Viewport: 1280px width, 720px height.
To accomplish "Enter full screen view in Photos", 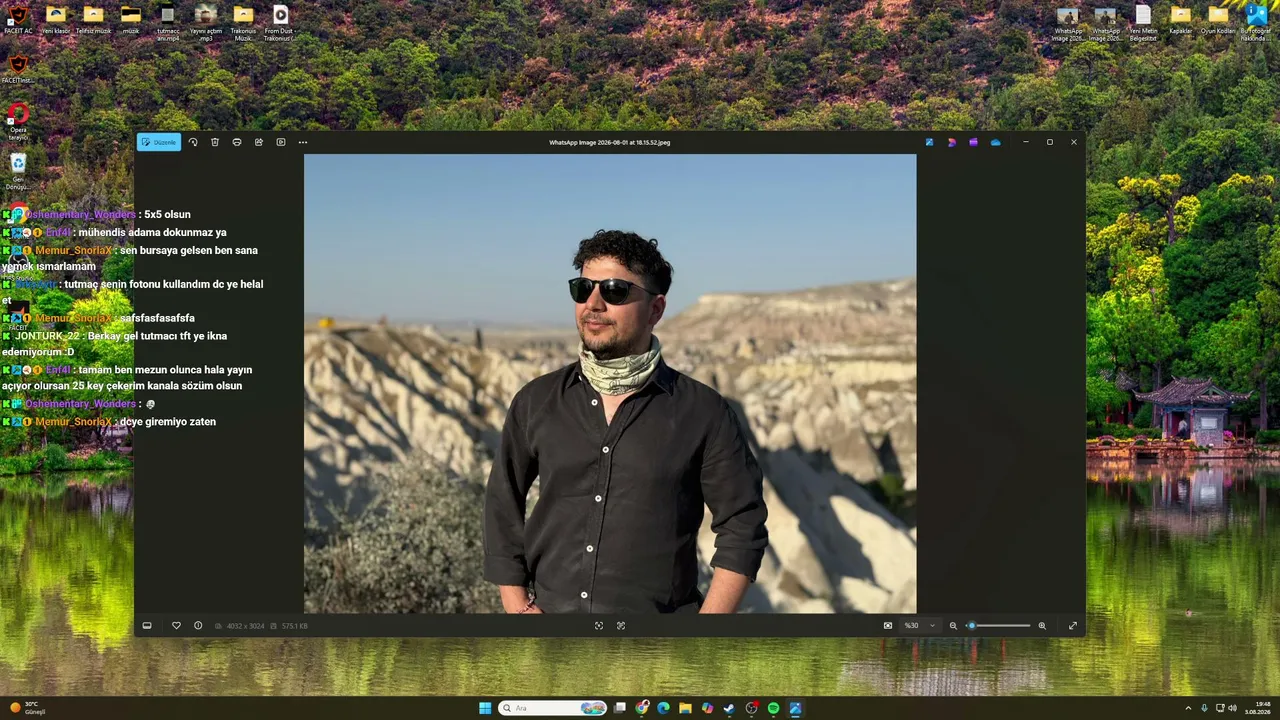I will tap(1073, 626).
